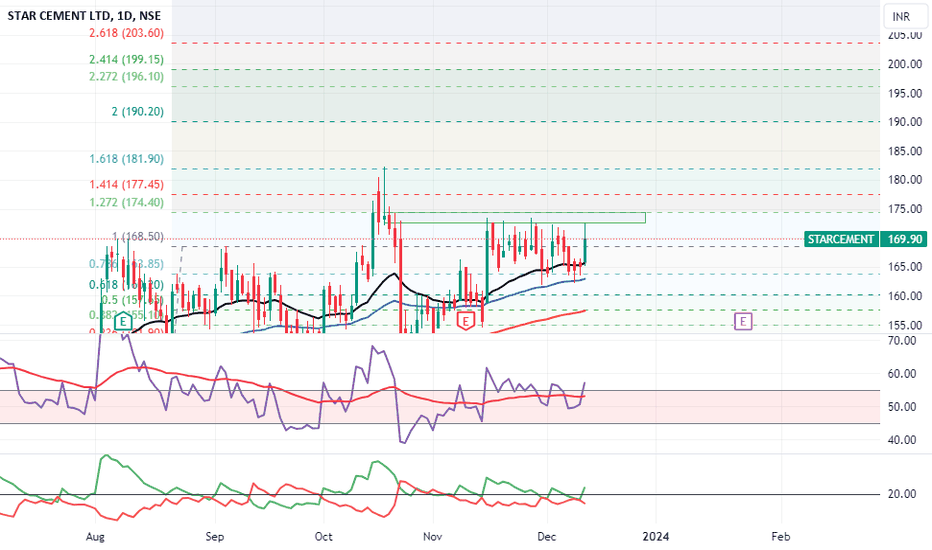Screen dimensions: 932x550
Task: Click the 20.00 ADX pane axis label
Action: click(x=902, y=494)
